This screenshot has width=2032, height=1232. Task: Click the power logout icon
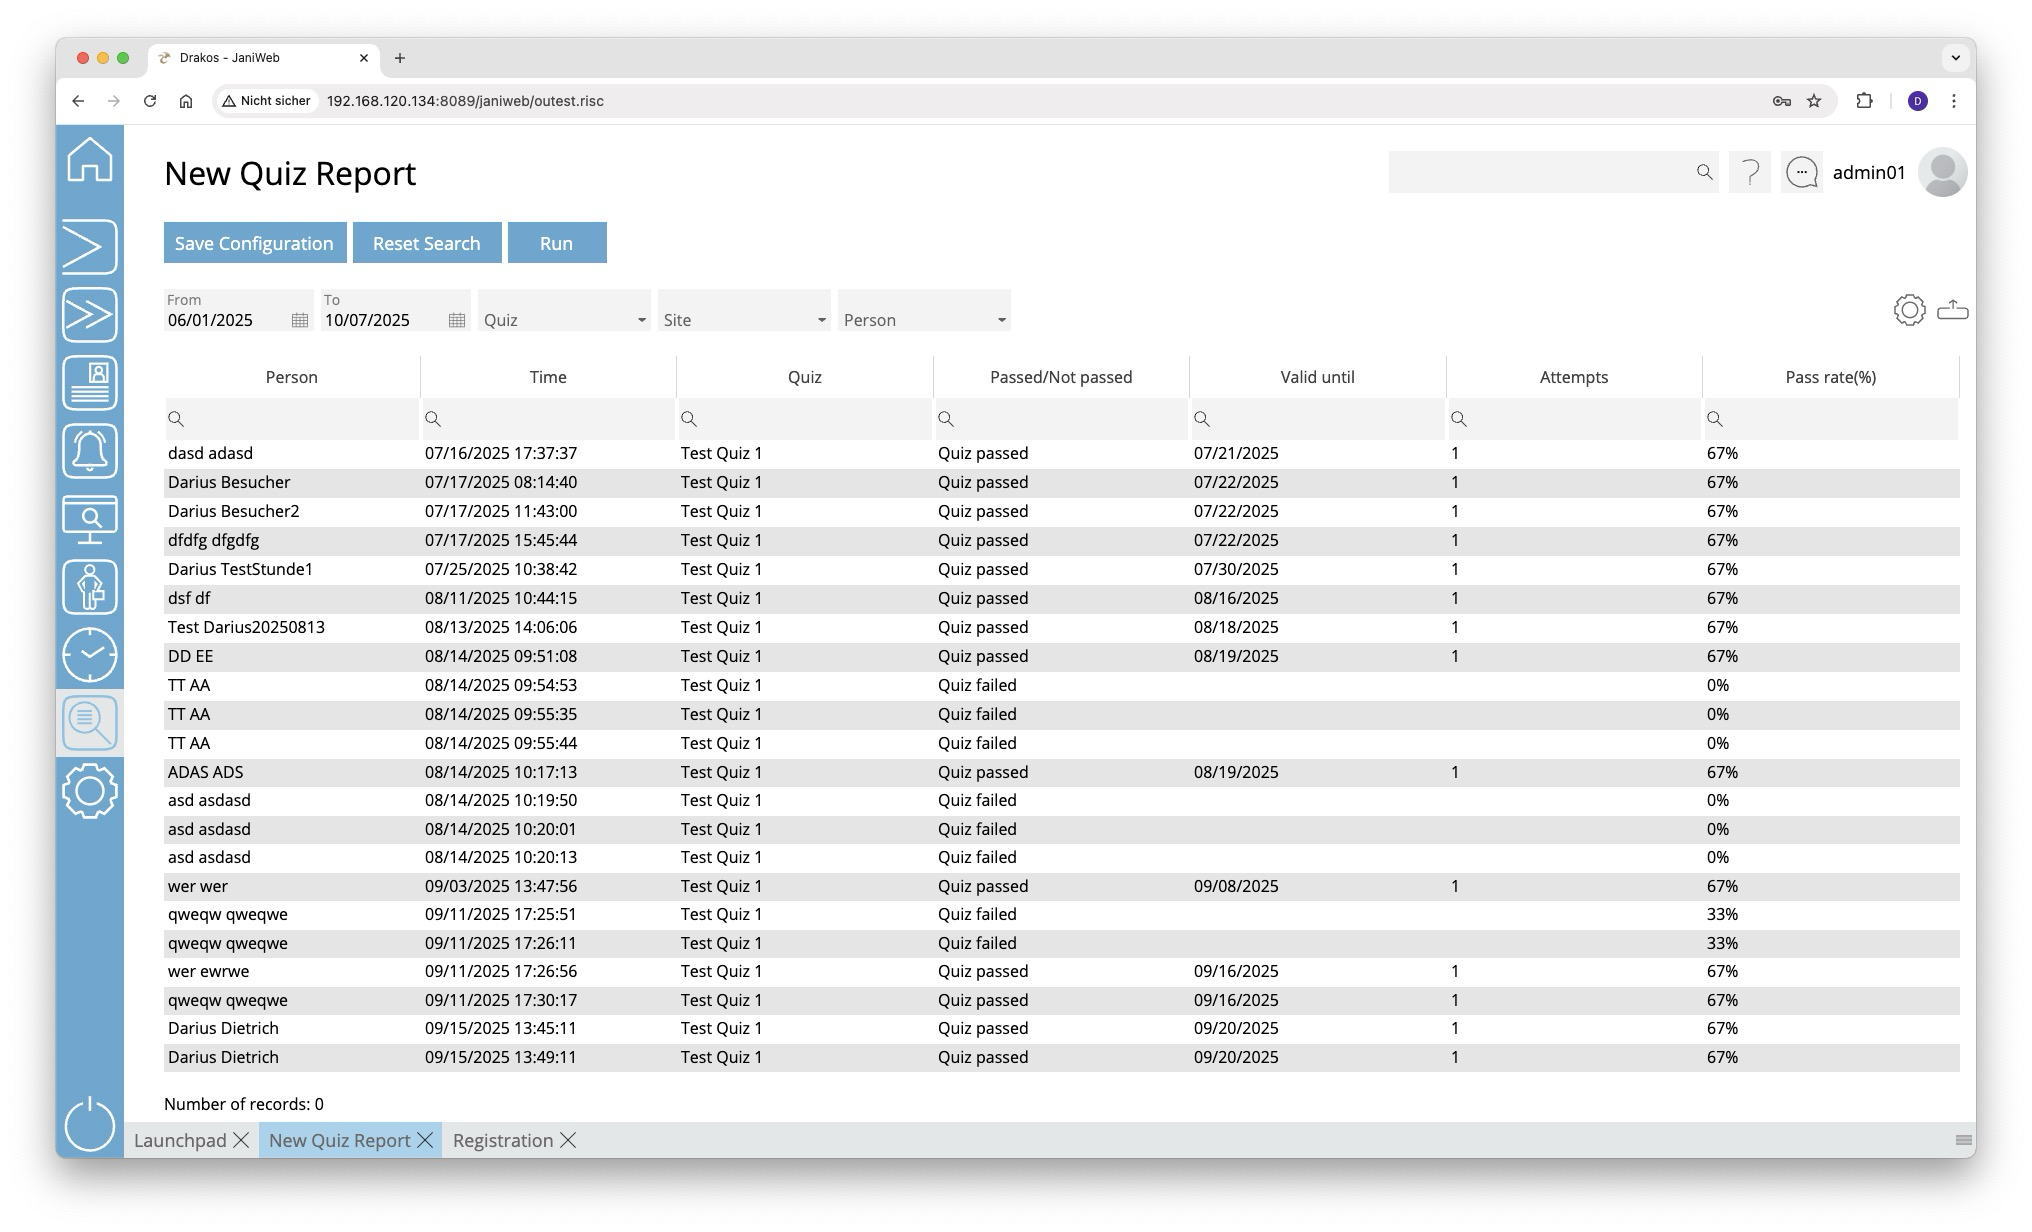click(90, 1123)
